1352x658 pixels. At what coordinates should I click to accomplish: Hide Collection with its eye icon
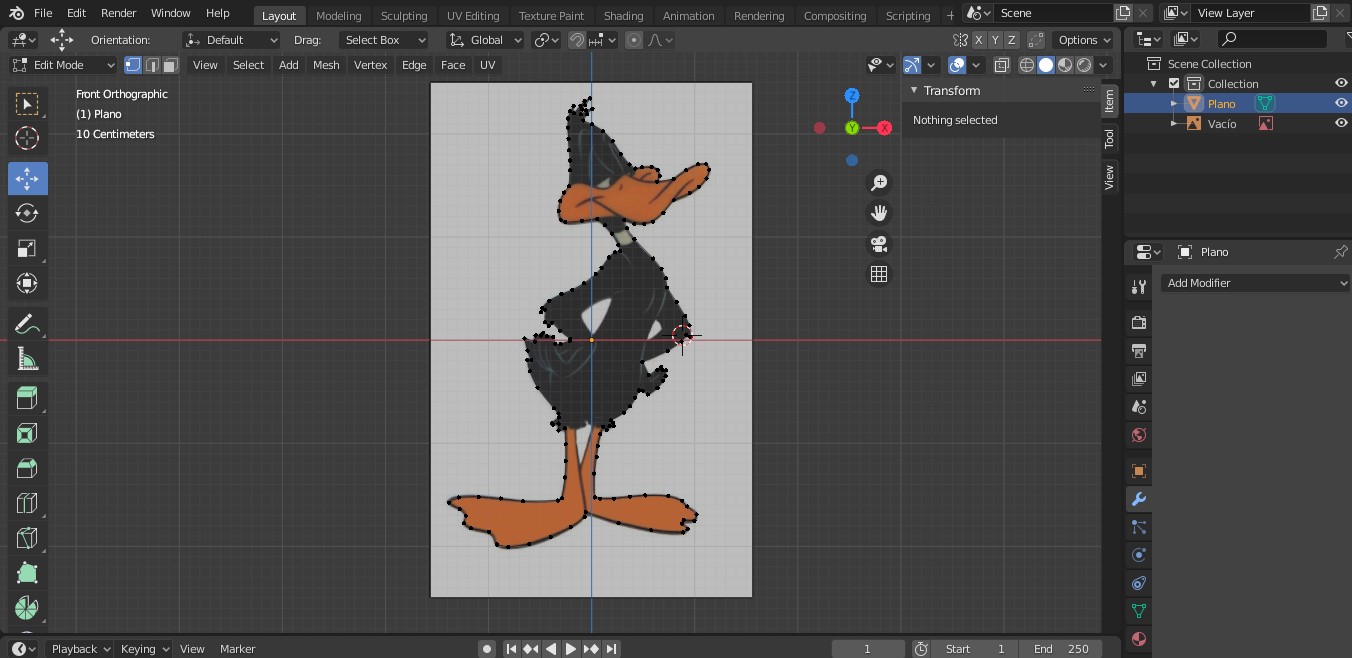click(1341, 84)
